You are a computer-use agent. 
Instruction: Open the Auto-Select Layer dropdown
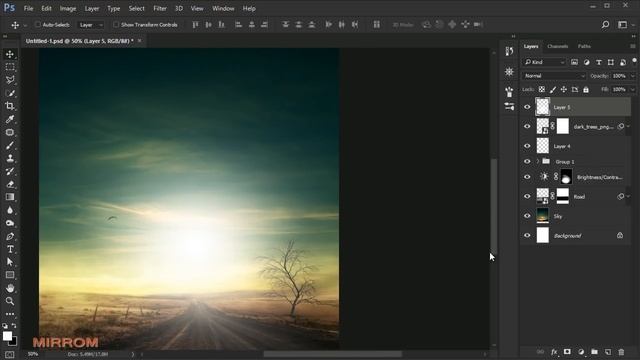point(91,25)
